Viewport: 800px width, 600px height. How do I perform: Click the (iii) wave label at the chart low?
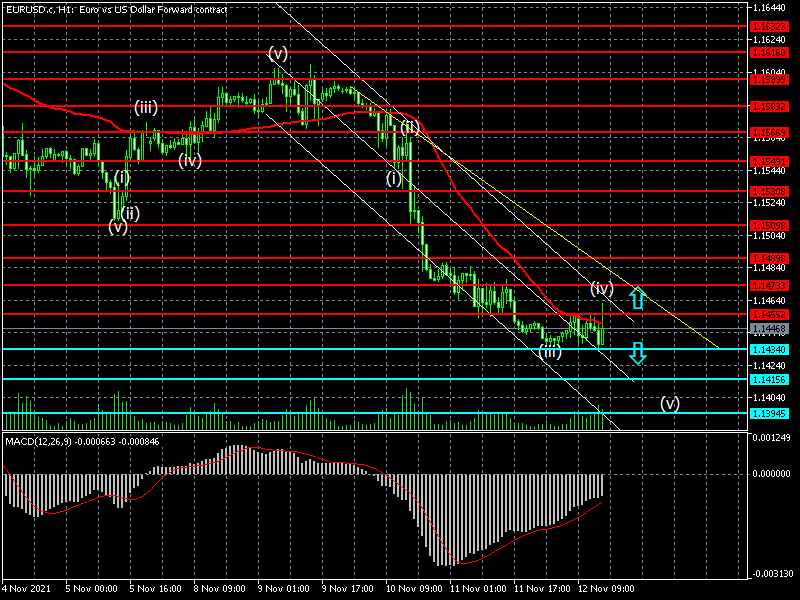(x=550, y=351)
